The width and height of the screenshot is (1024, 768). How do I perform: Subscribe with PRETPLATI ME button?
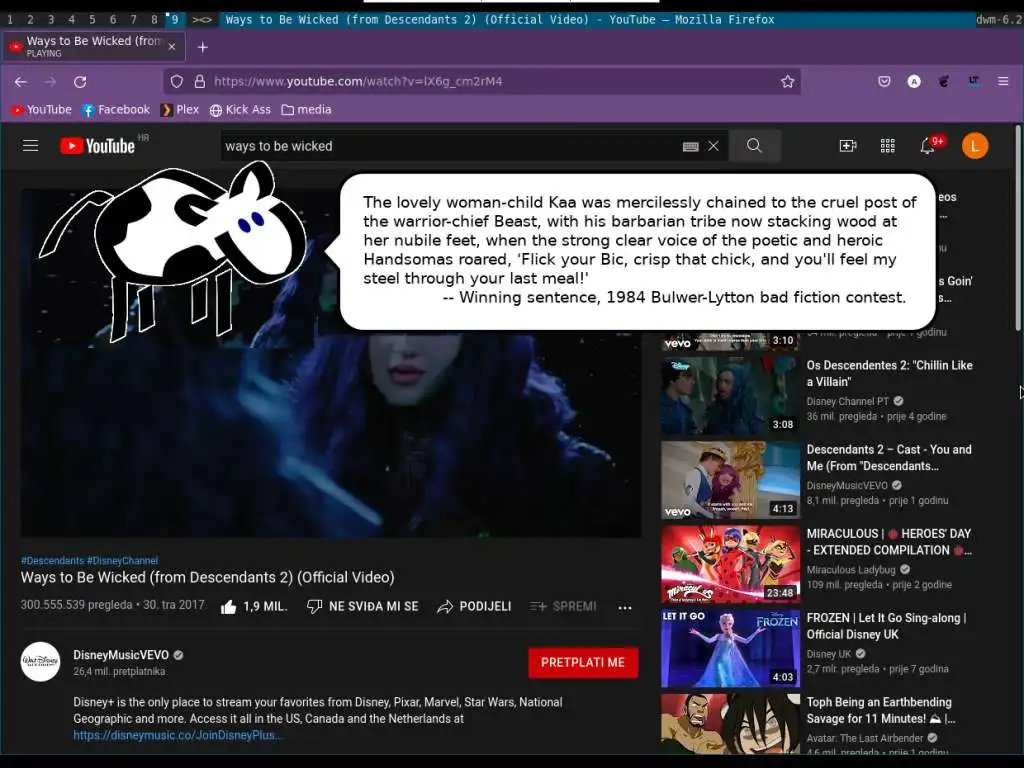tap(583, 663)
